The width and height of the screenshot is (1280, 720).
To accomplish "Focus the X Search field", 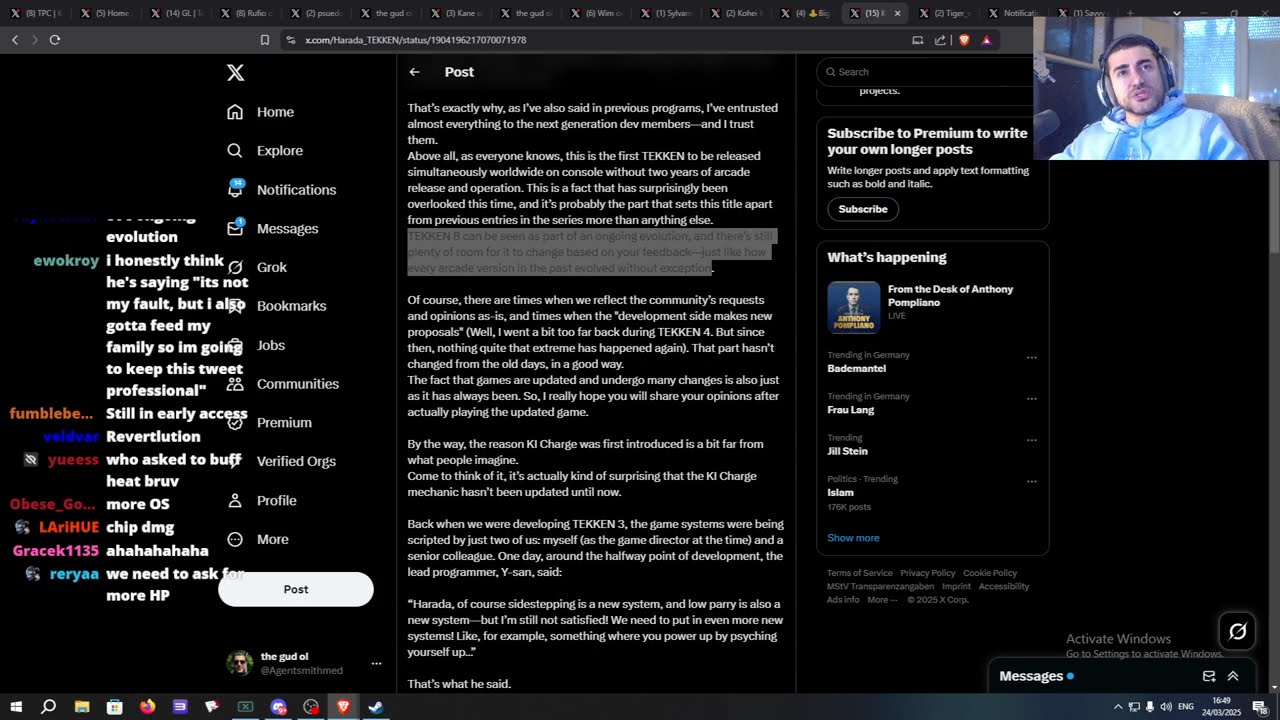I will [x=924, y=72].
